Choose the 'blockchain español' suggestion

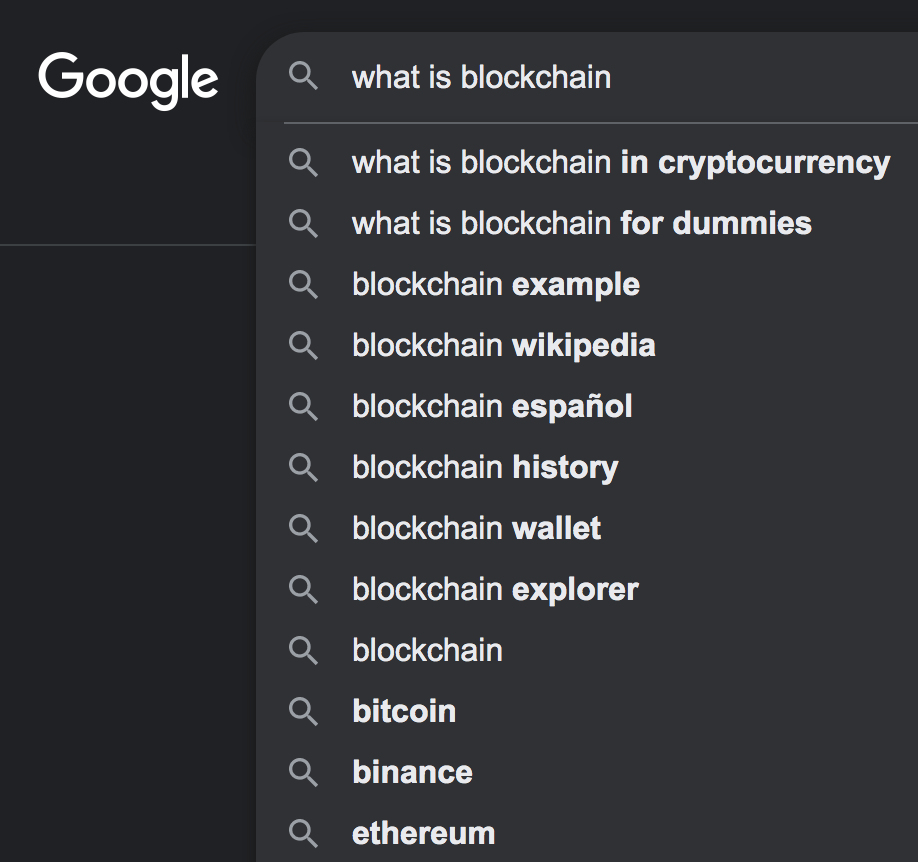pos(587,406)
